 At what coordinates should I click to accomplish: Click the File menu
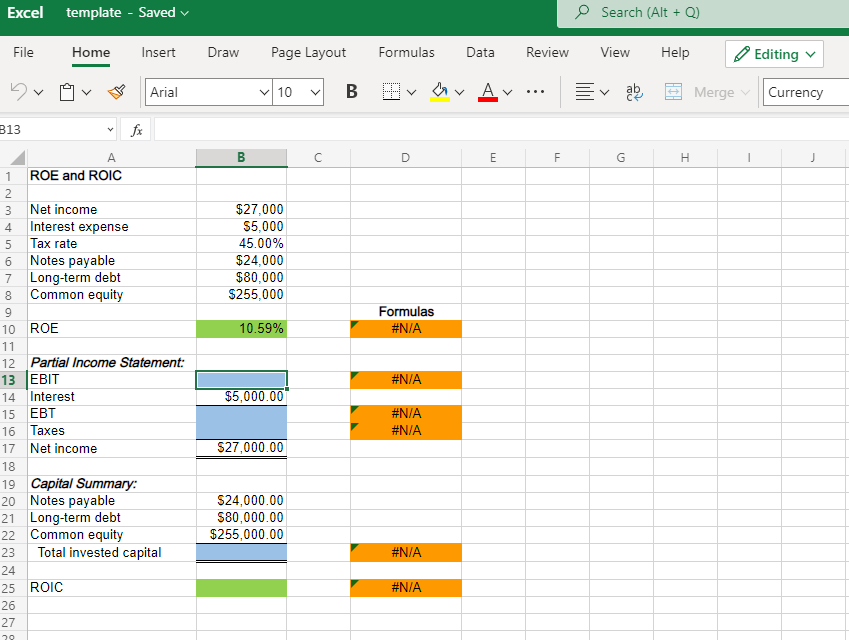click(x=23, y=52)
